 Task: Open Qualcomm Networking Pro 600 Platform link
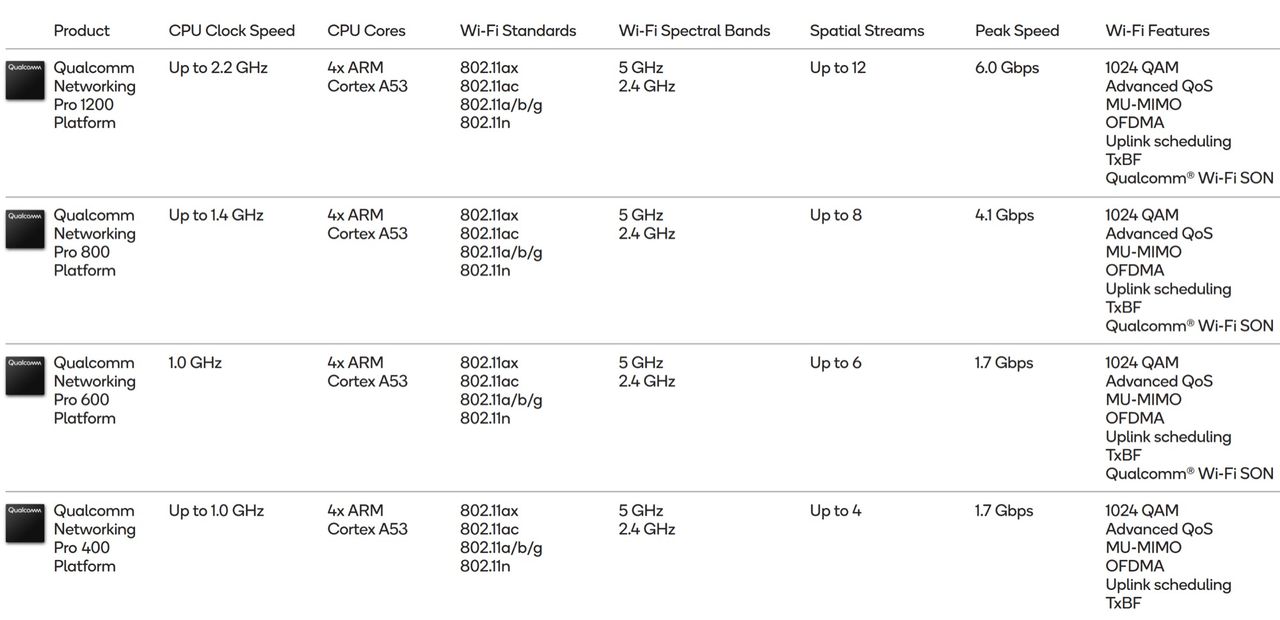point(94,391)
